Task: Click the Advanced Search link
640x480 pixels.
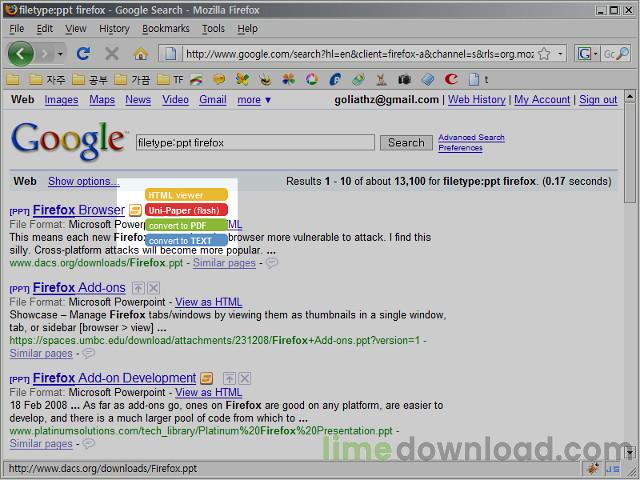Action: click(471, 137)
